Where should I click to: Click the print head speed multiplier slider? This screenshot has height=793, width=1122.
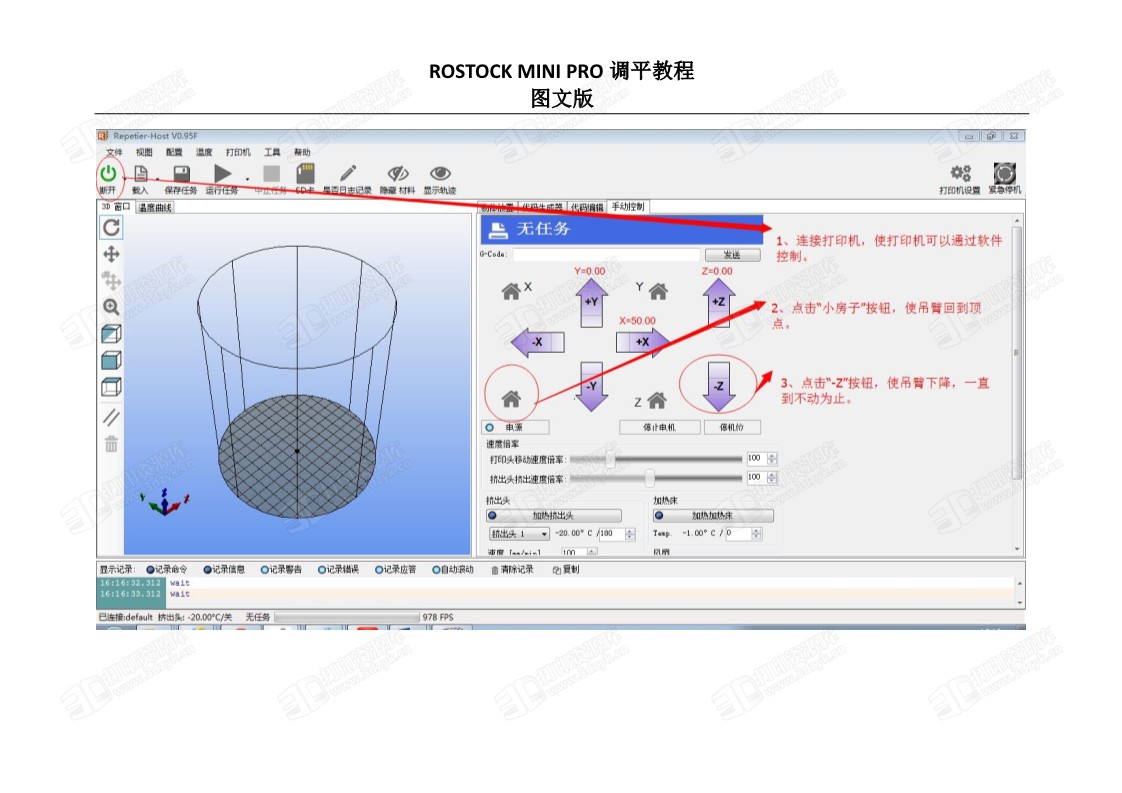[x=611, y=459]
